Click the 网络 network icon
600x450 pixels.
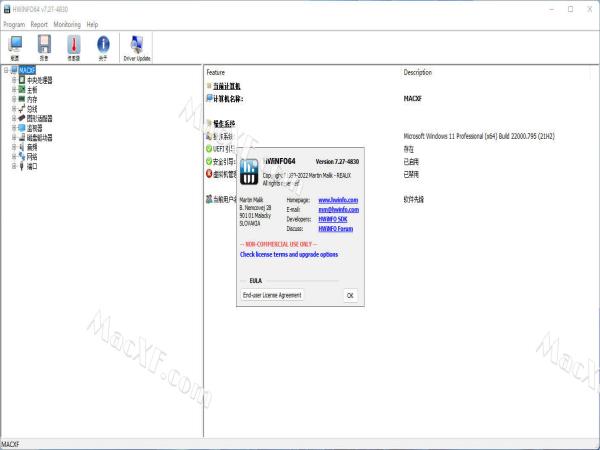click(x=22, y=157)
